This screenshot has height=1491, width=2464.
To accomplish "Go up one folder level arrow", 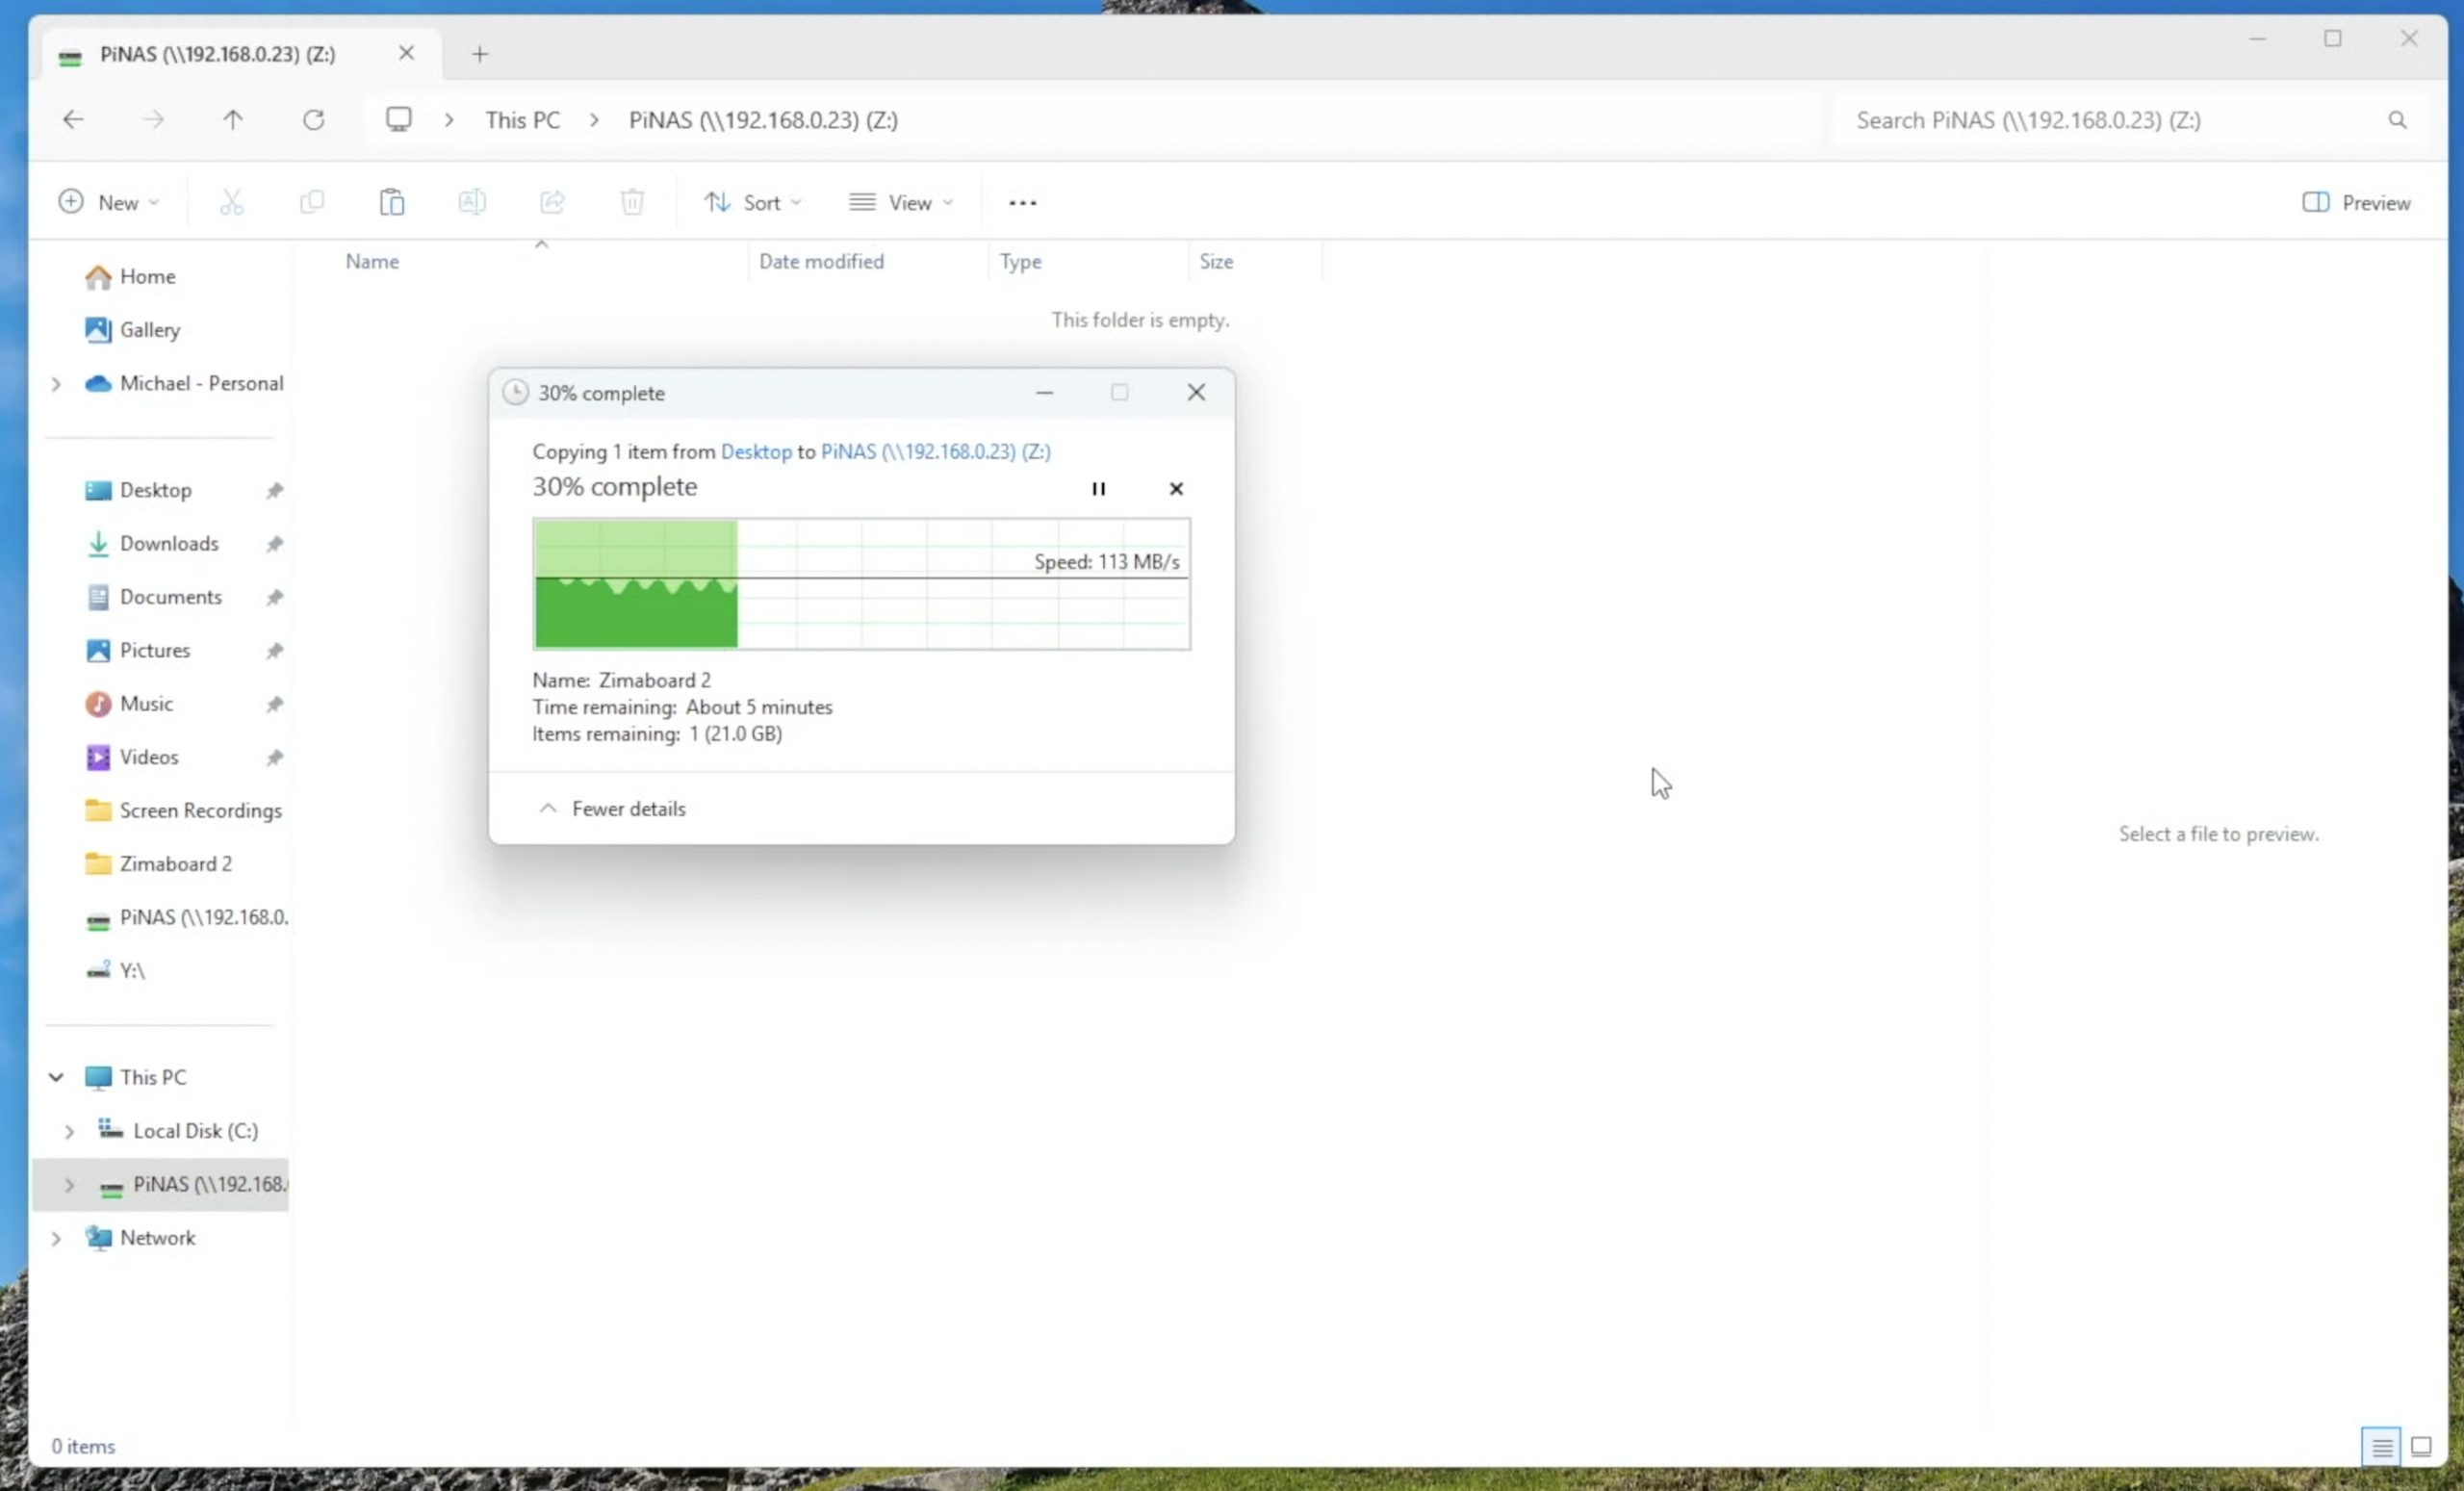I will (232, 120).
